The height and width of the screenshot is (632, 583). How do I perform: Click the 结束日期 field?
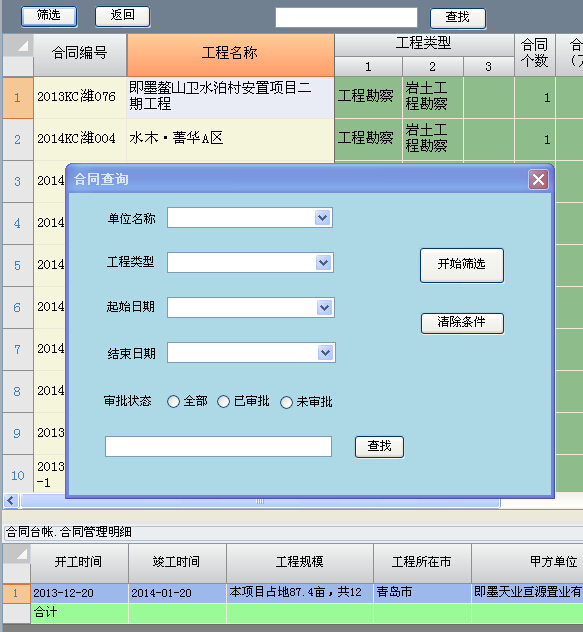251,353
